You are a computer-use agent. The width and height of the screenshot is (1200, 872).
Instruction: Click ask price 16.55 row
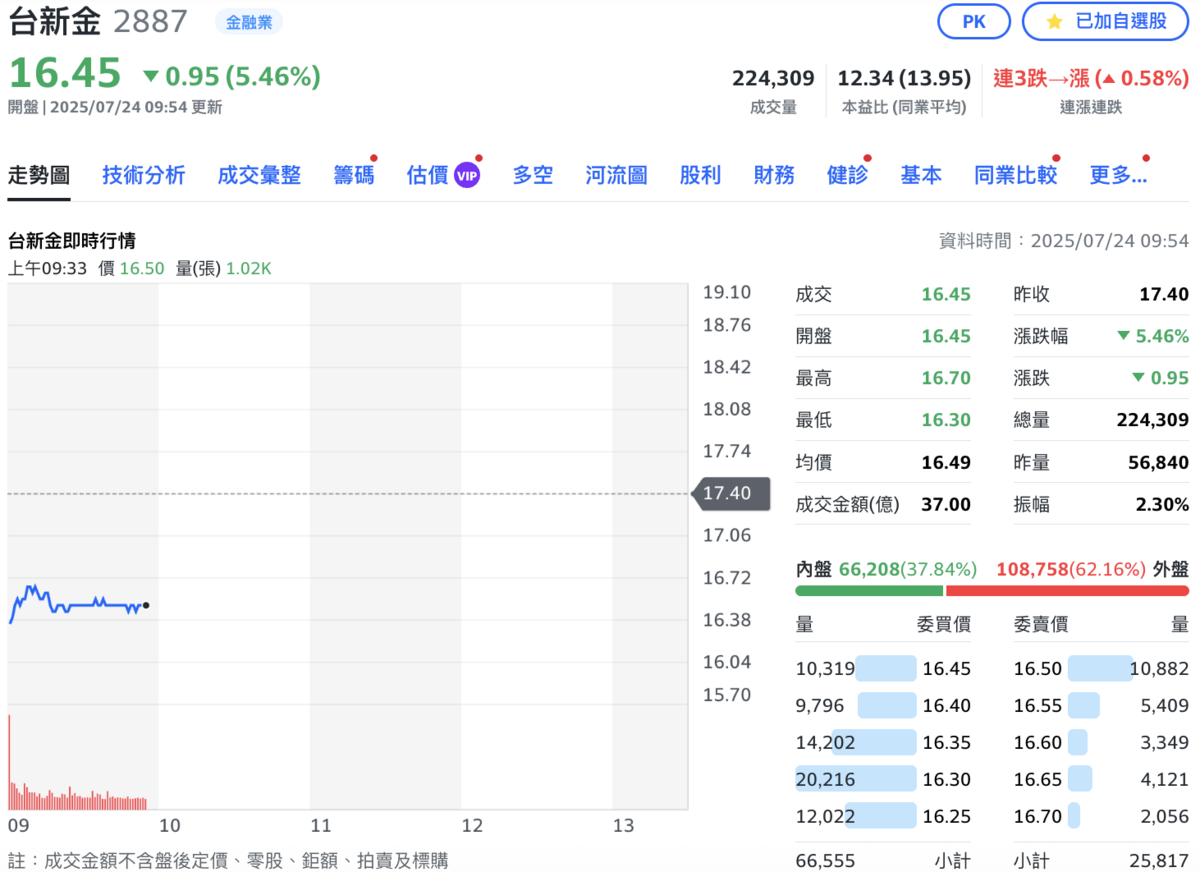coord(1101,705)
